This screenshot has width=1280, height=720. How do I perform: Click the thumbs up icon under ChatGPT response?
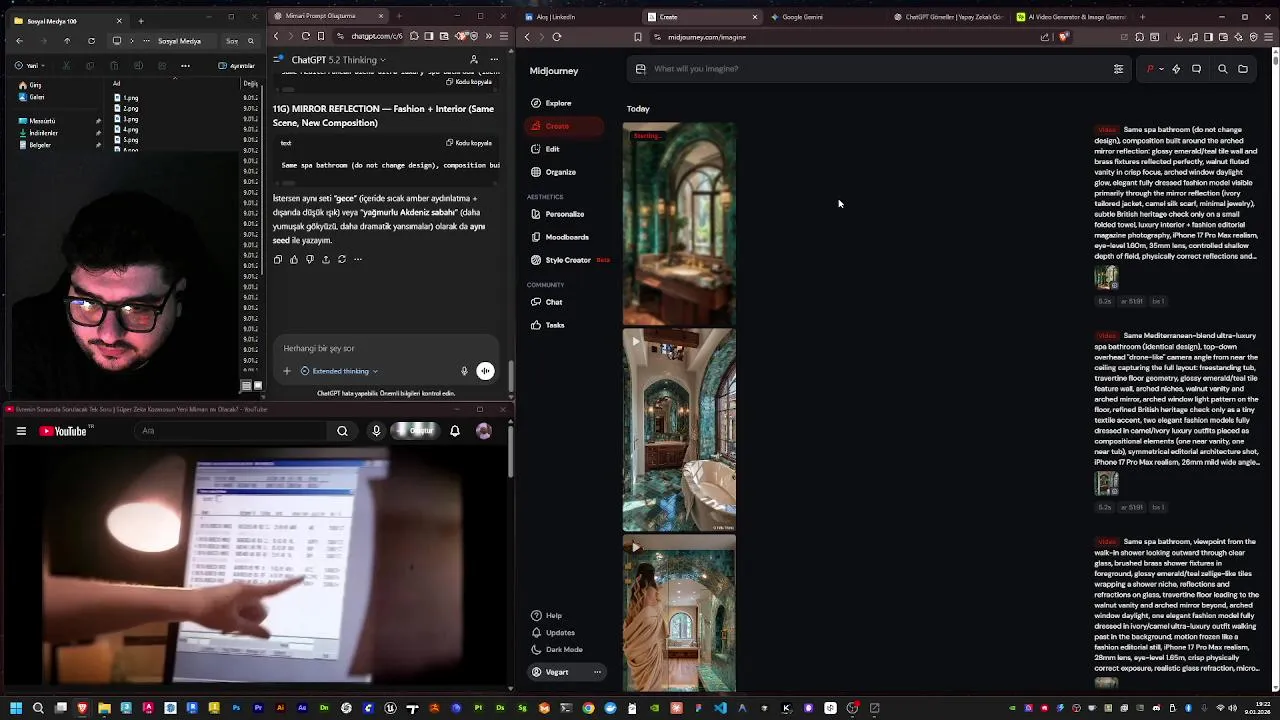point(294,259)
